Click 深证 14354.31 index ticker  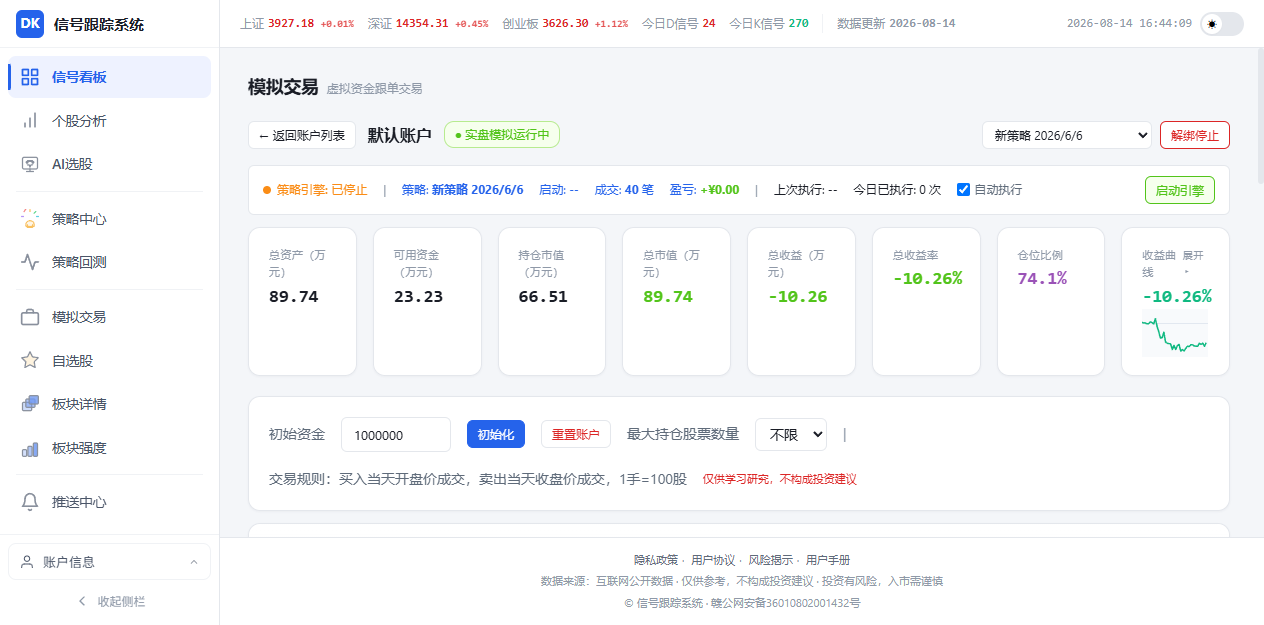428,23
